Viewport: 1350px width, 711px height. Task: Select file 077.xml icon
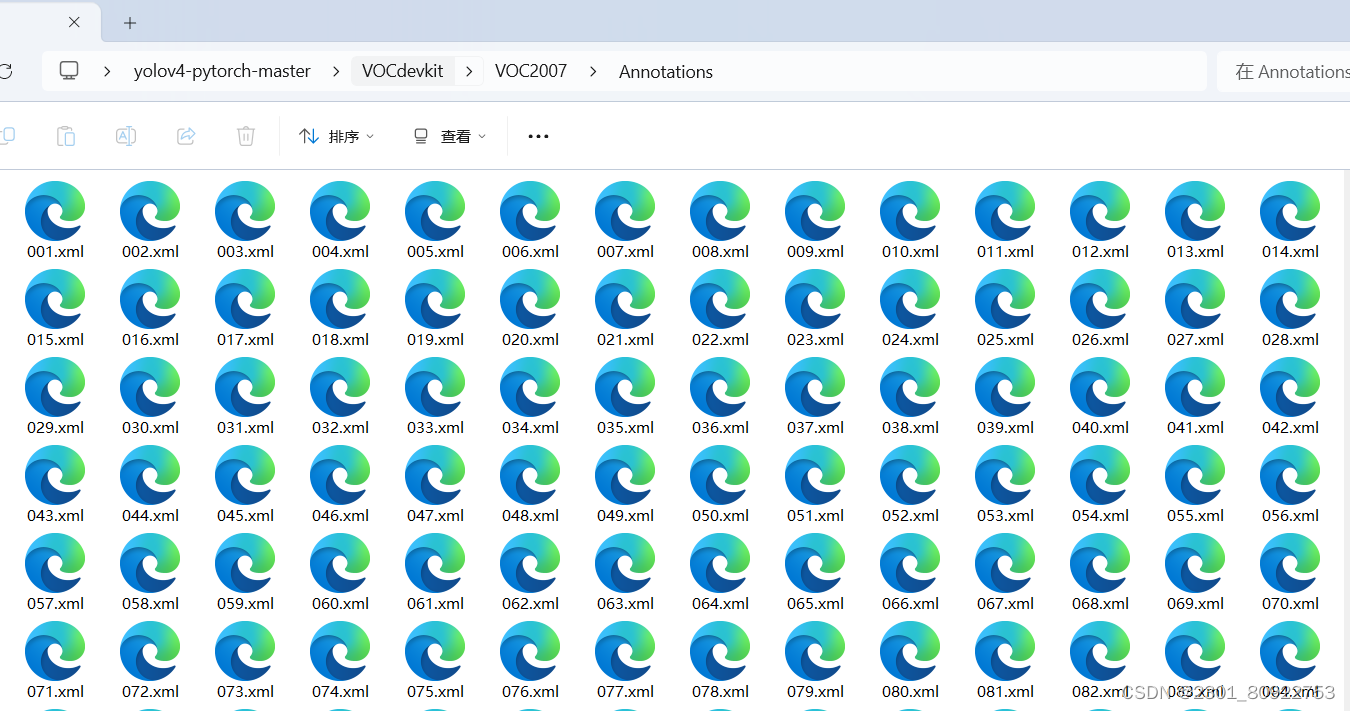coord(625,650)
